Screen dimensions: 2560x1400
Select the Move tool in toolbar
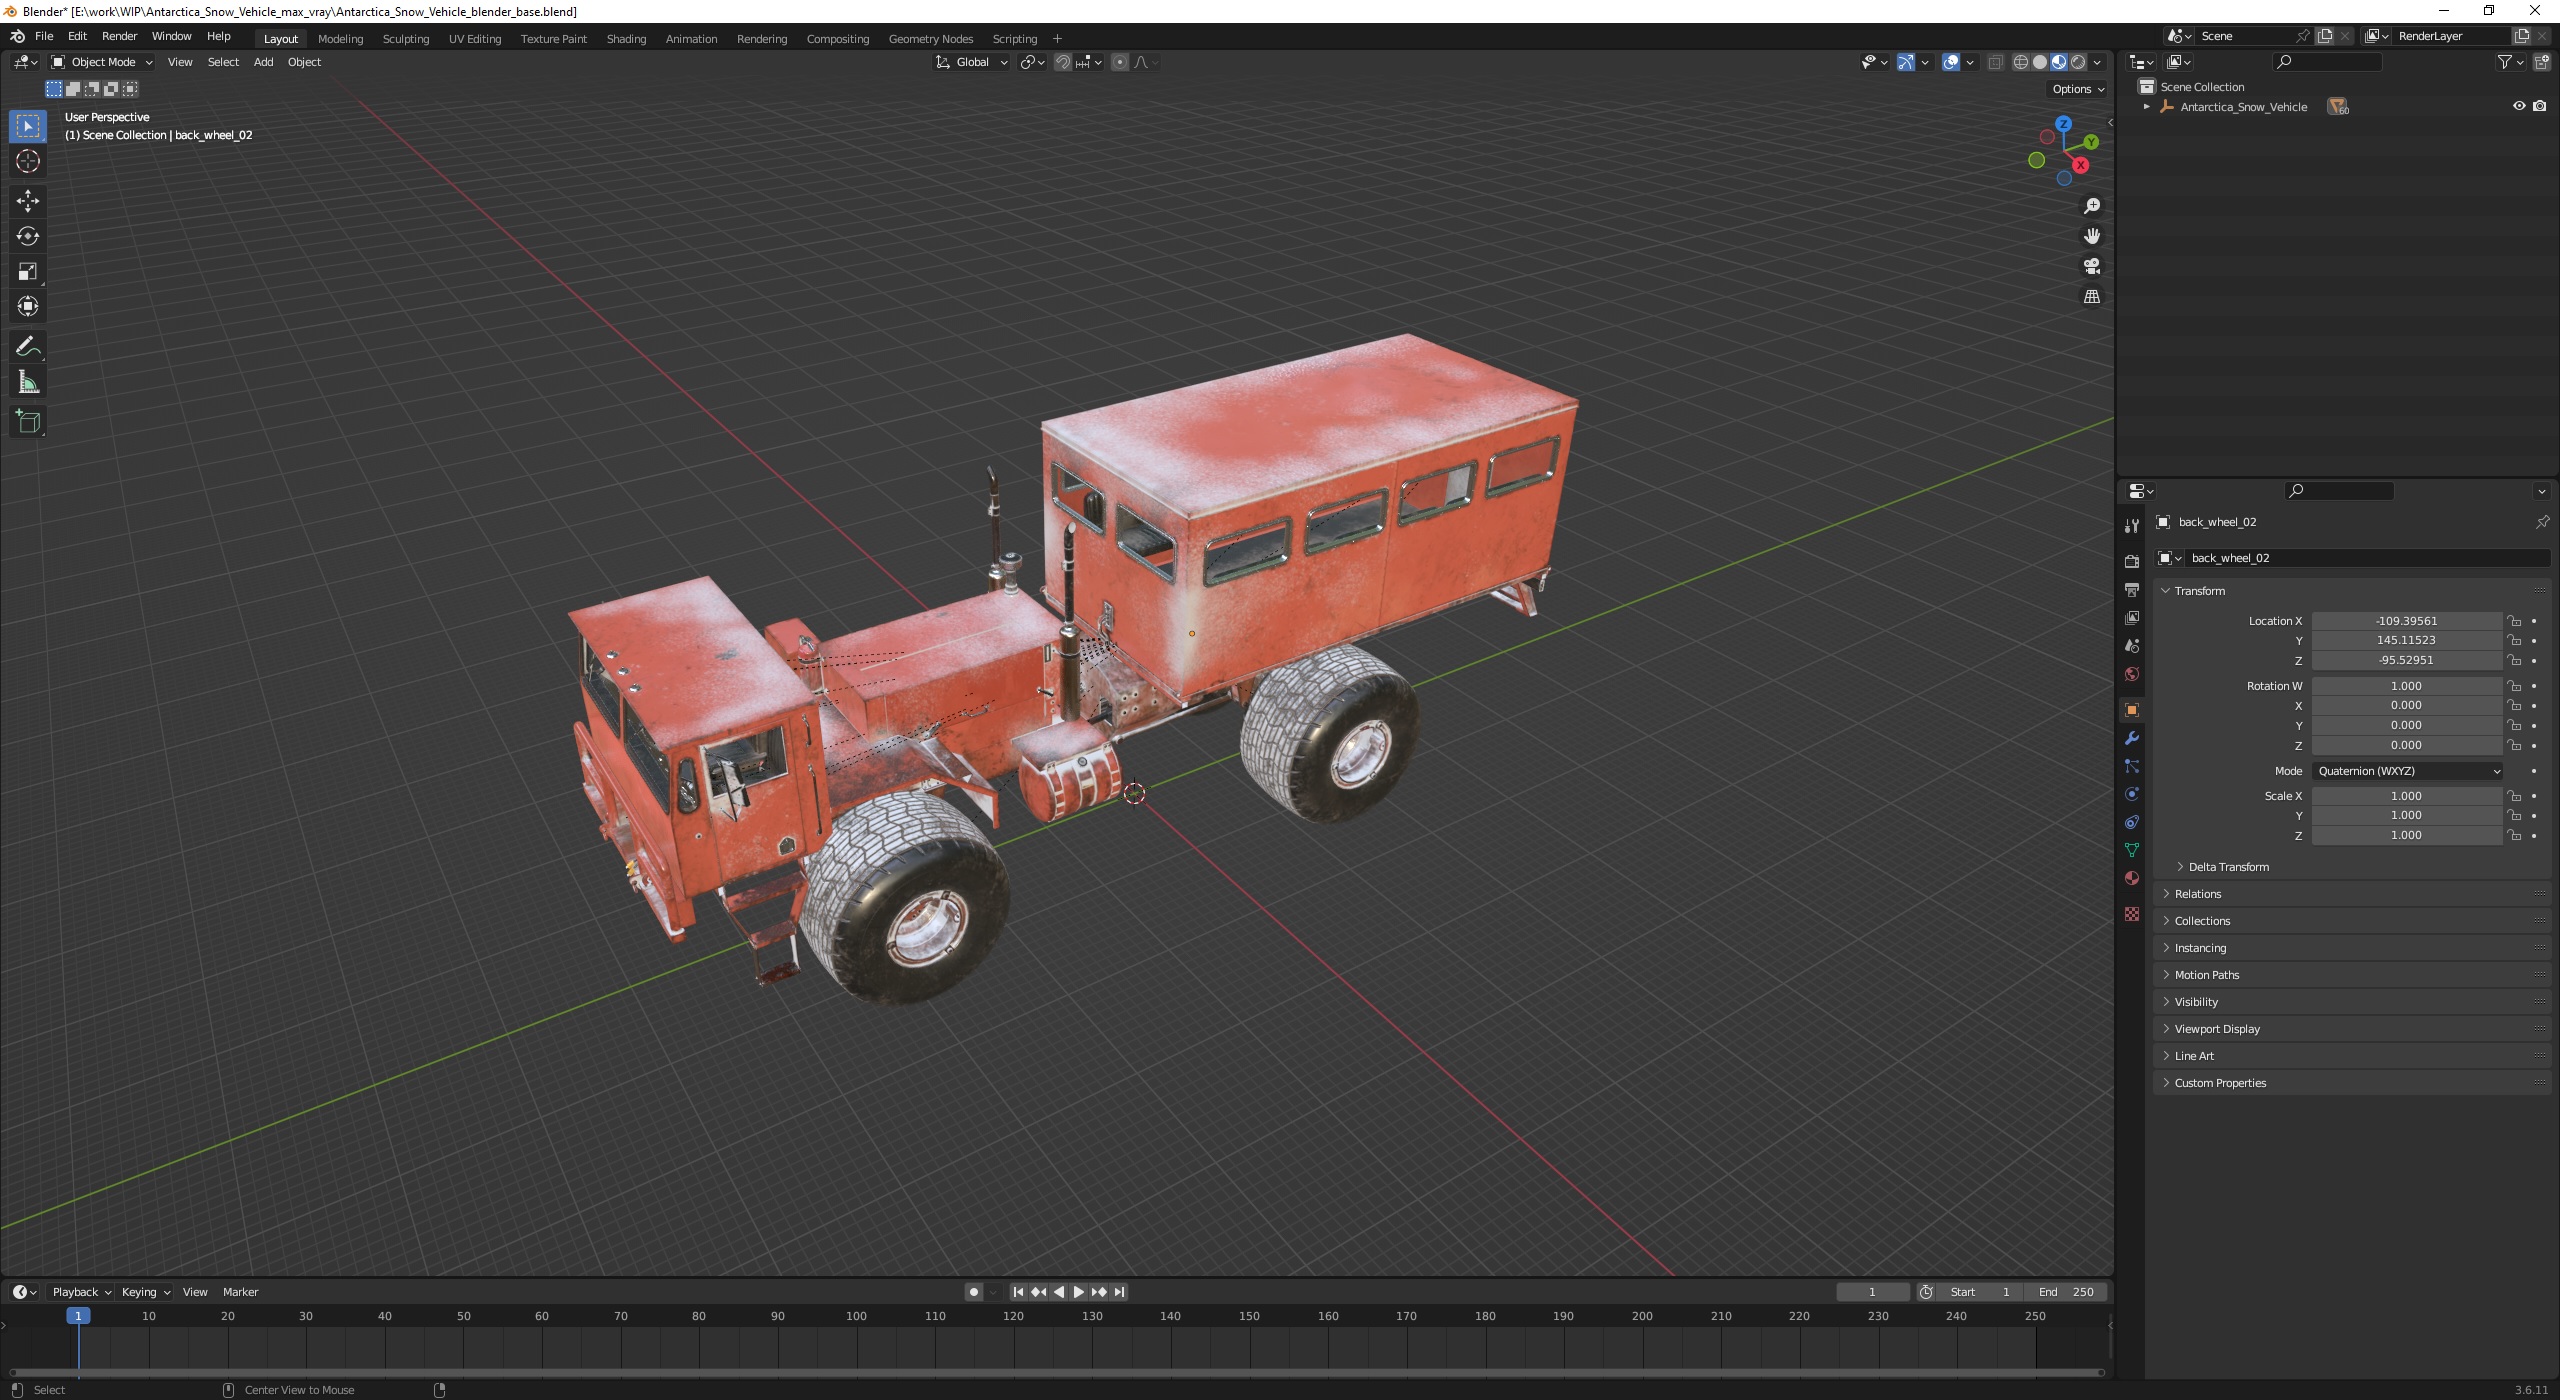coord(26,198)
